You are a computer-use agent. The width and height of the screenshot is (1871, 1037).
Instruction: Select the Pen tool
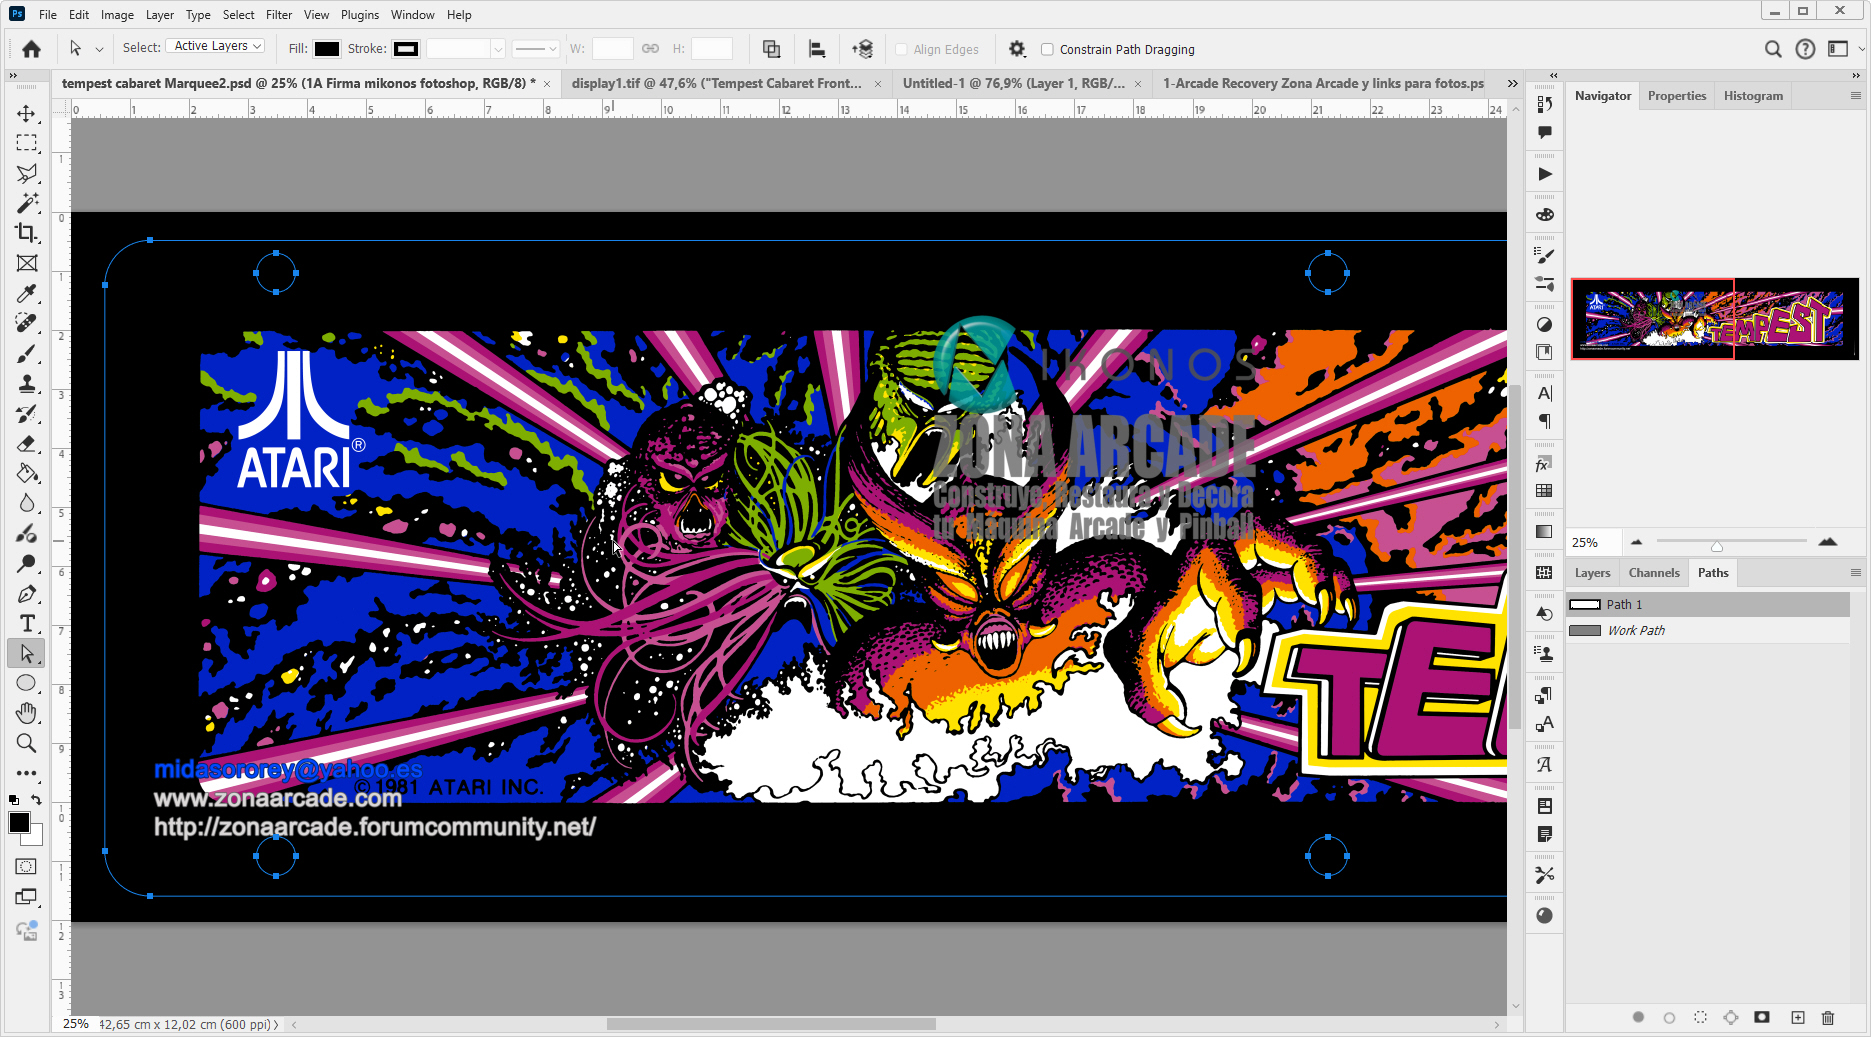27,594
